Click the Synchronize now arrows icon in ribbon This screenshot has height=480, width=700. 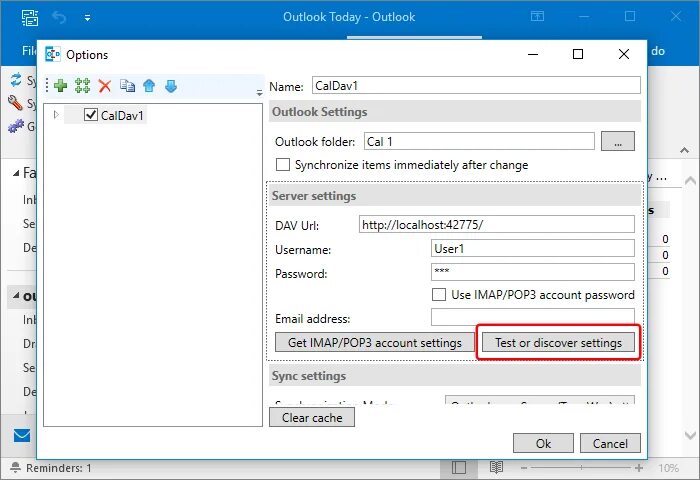[x=16, y=80]
